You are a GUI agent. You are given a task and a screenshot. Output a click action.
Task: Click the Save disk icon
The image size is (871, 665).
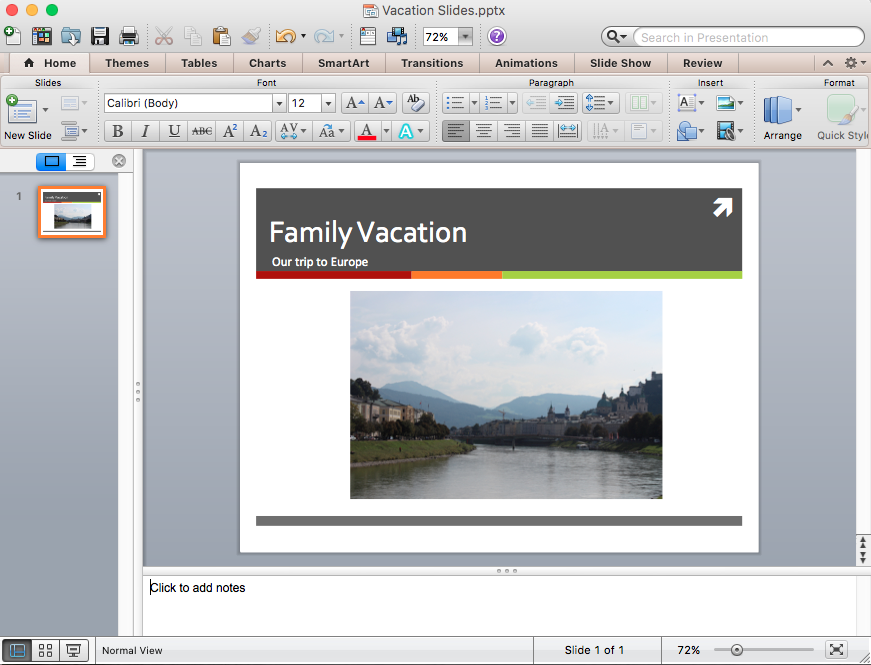click(100, 37)
